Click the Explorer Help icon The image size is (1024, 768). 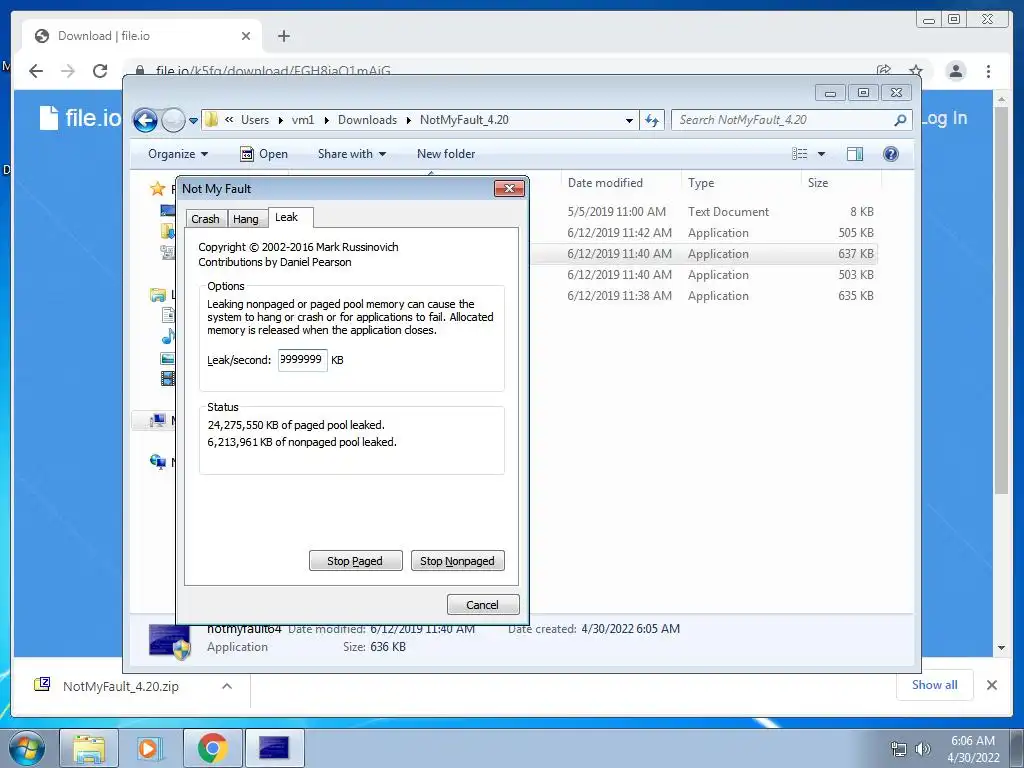pyautogui.click(x=891, y=154)
